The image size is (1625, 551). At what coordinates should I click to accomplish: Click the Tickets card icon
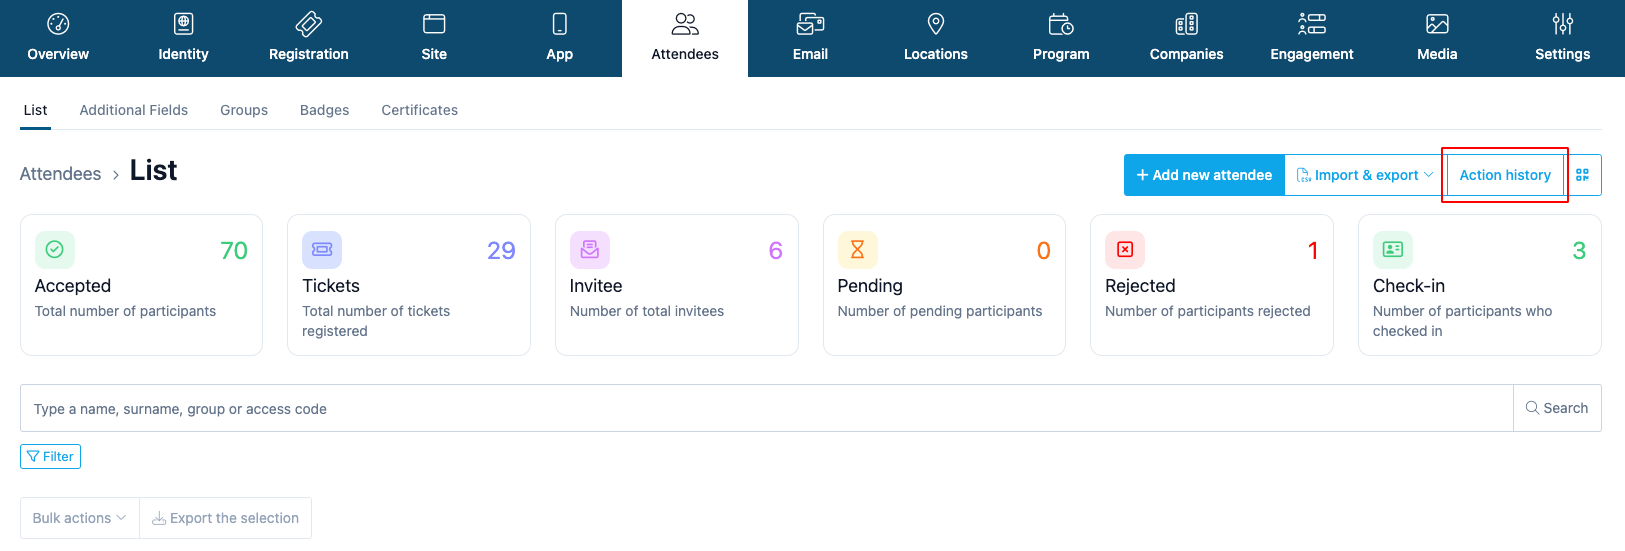(322, 250)
